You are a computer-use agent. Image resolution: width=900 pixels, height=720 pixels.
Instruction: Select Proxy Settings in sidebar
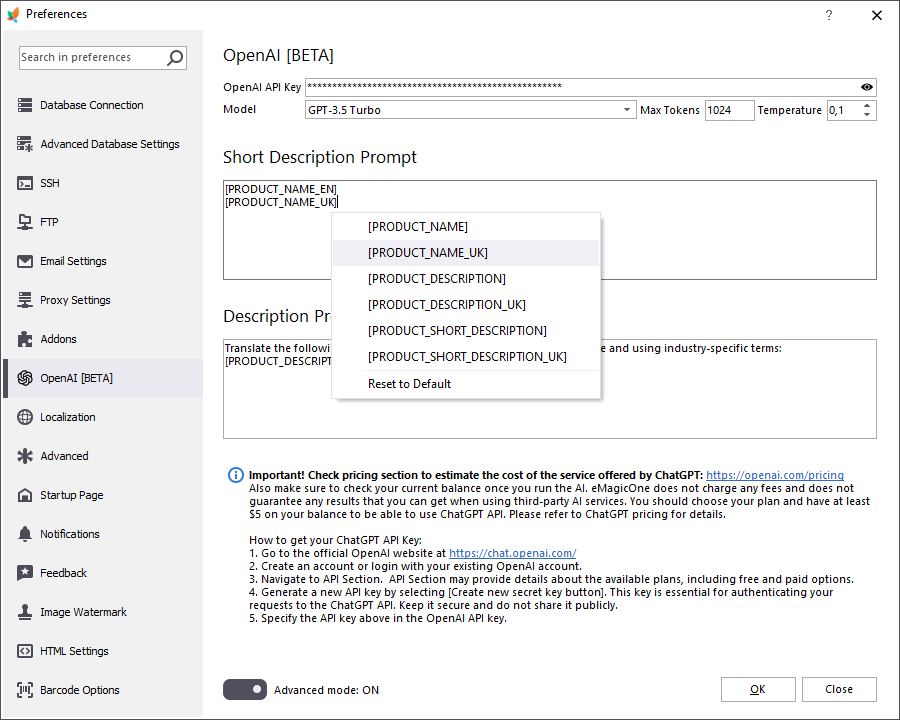(103, 300)
